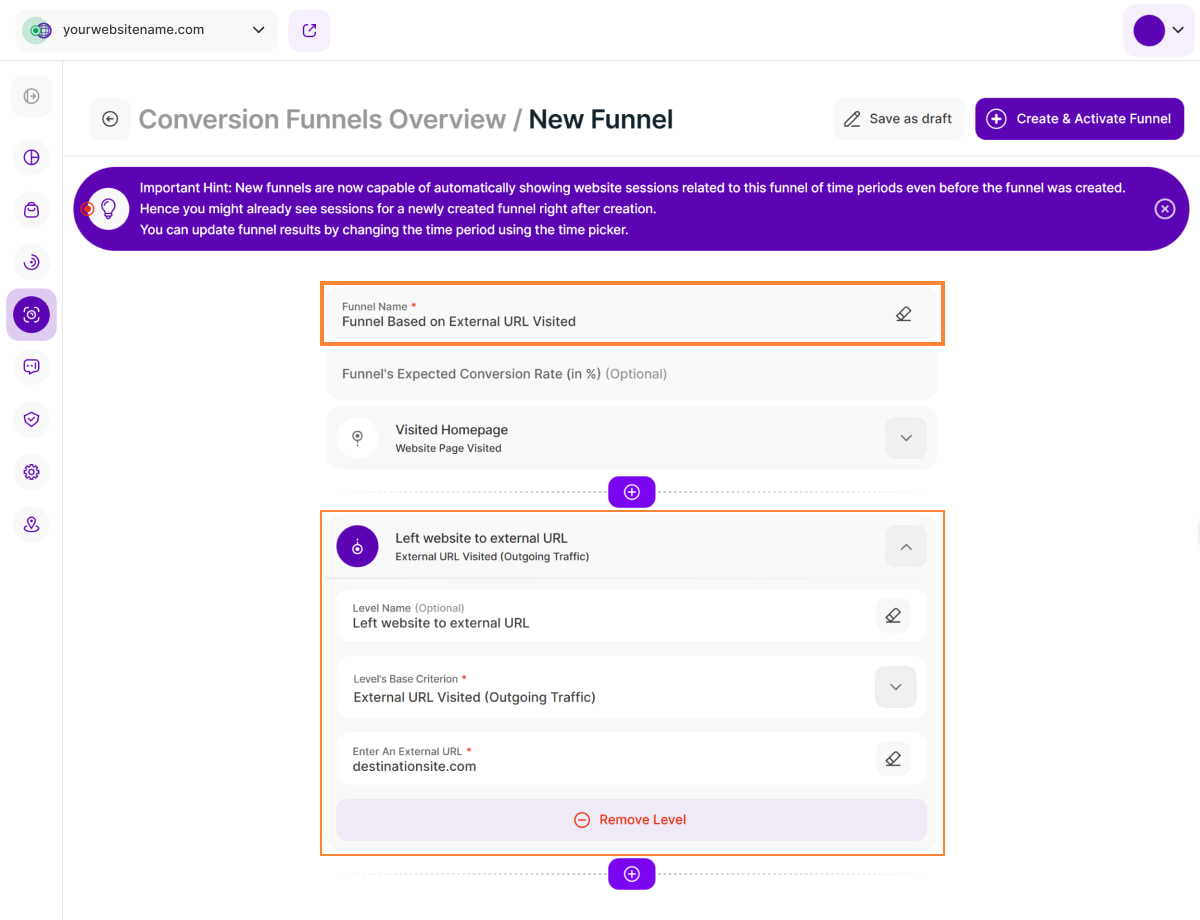Open the Level's Base Criterion dropdown
Image resolution: width=1200 pixels, height=920 pixels.
[x=895, y=687]
